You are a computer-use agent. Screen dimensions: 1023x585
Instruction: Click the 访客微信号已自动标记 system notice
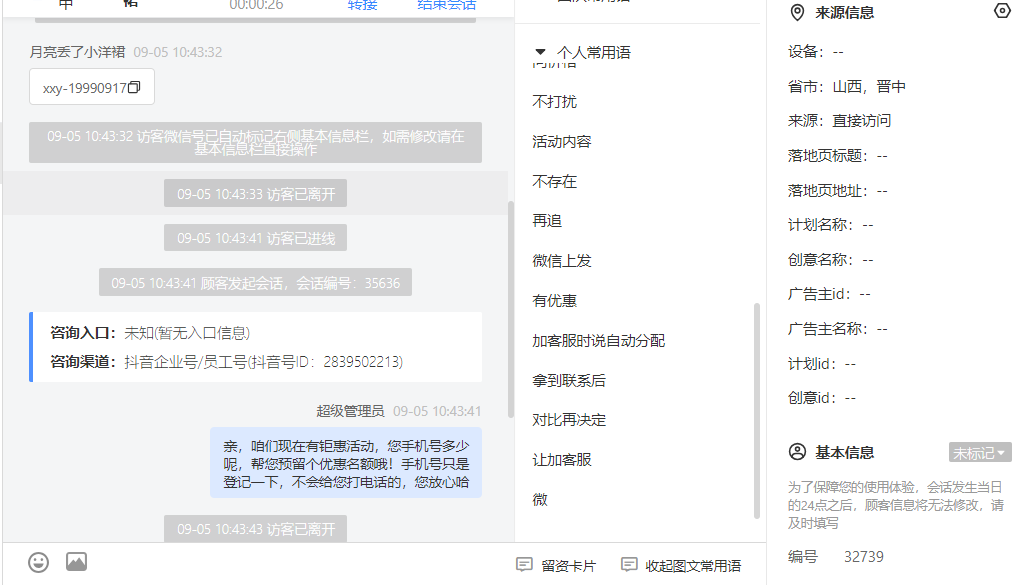255,142
